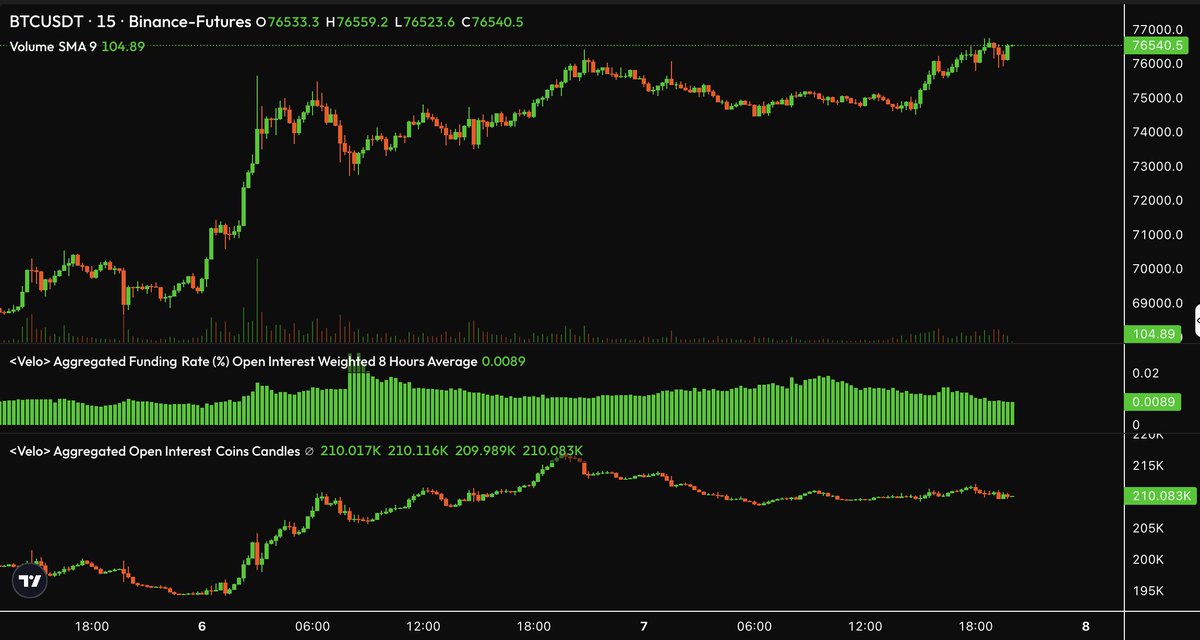This screenshot has width=1200, height=640.
Task: Open the BTCUSDT symbol search
Action: pyautogui.click(x=48, y=19)
